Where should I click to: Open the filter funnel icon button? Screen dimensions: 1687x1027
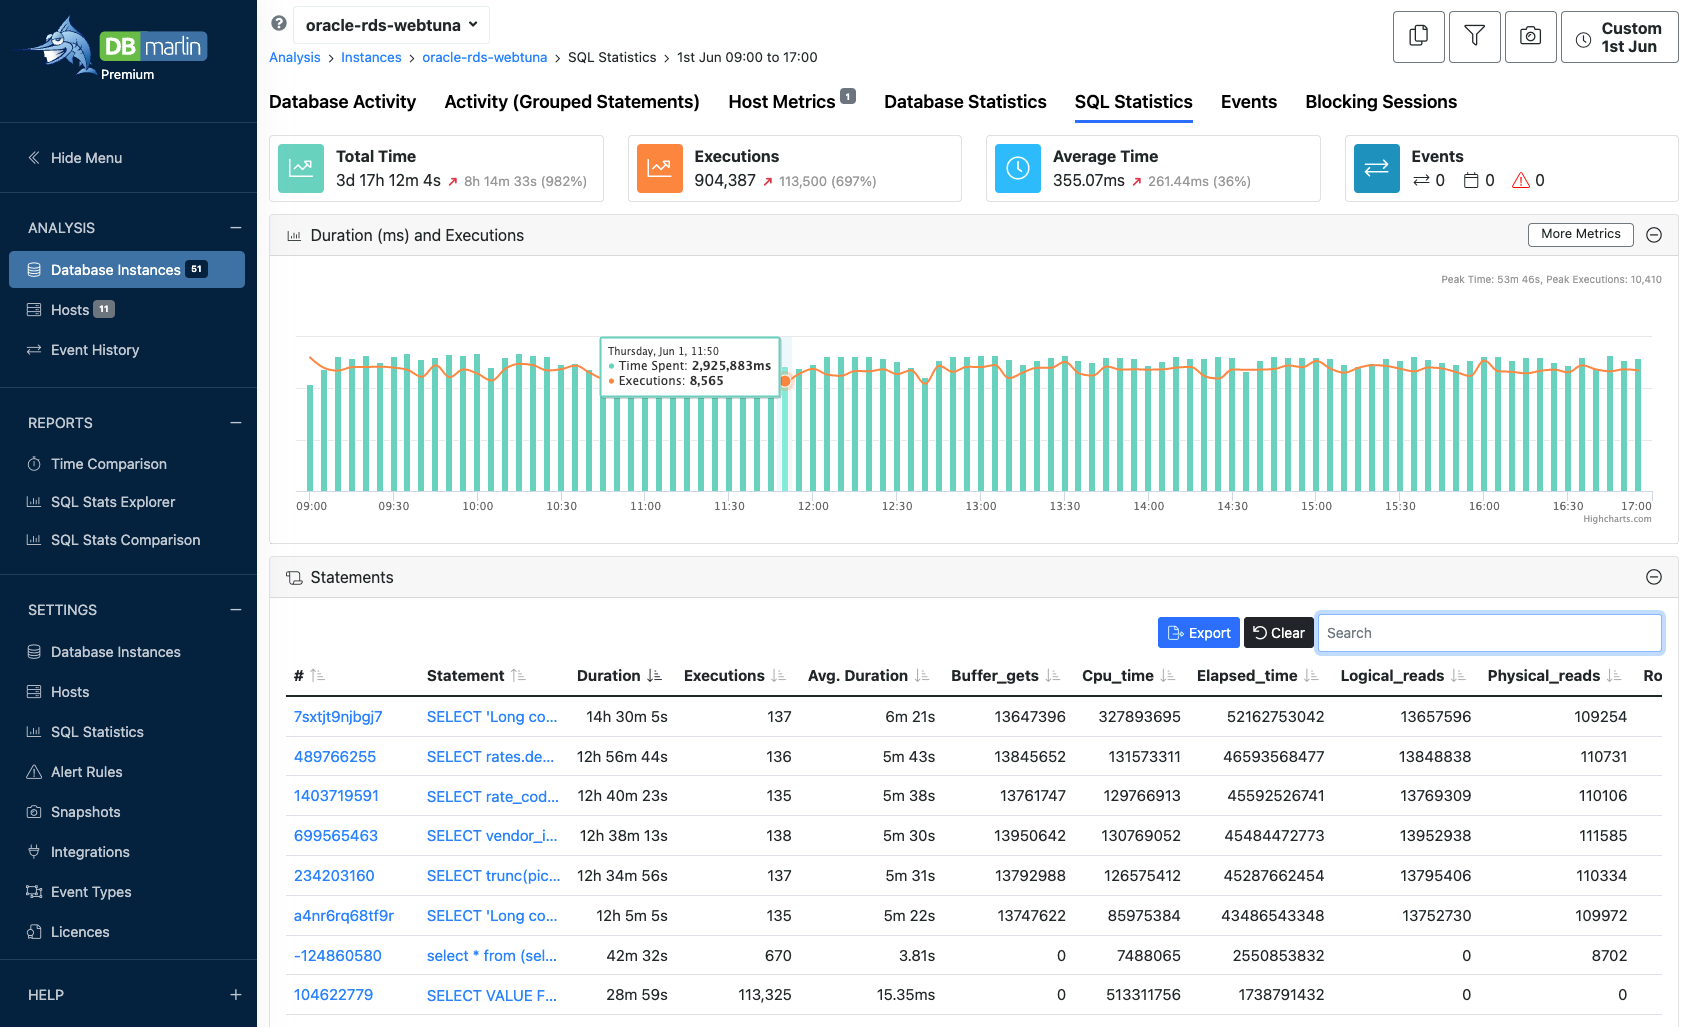[1474, 37]
